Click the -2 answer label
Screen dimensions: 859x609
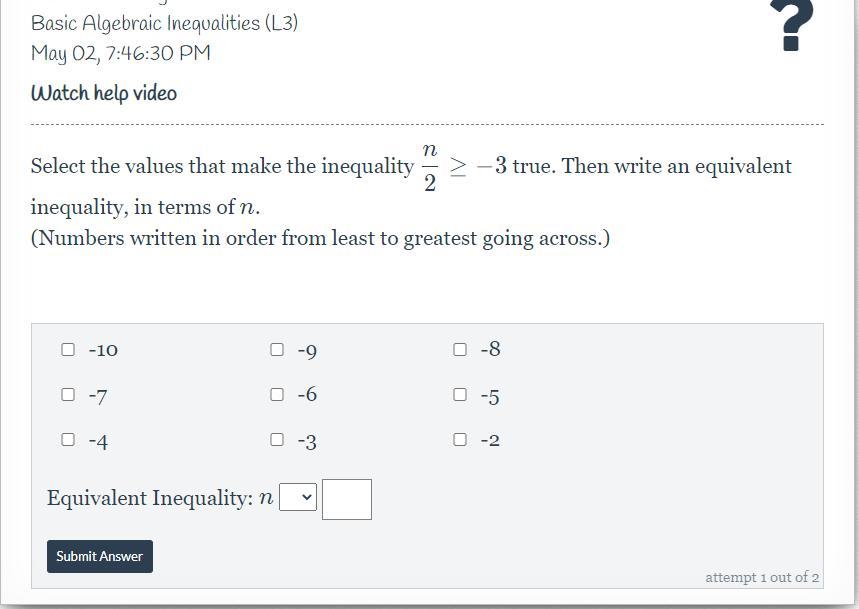[490, 440]
